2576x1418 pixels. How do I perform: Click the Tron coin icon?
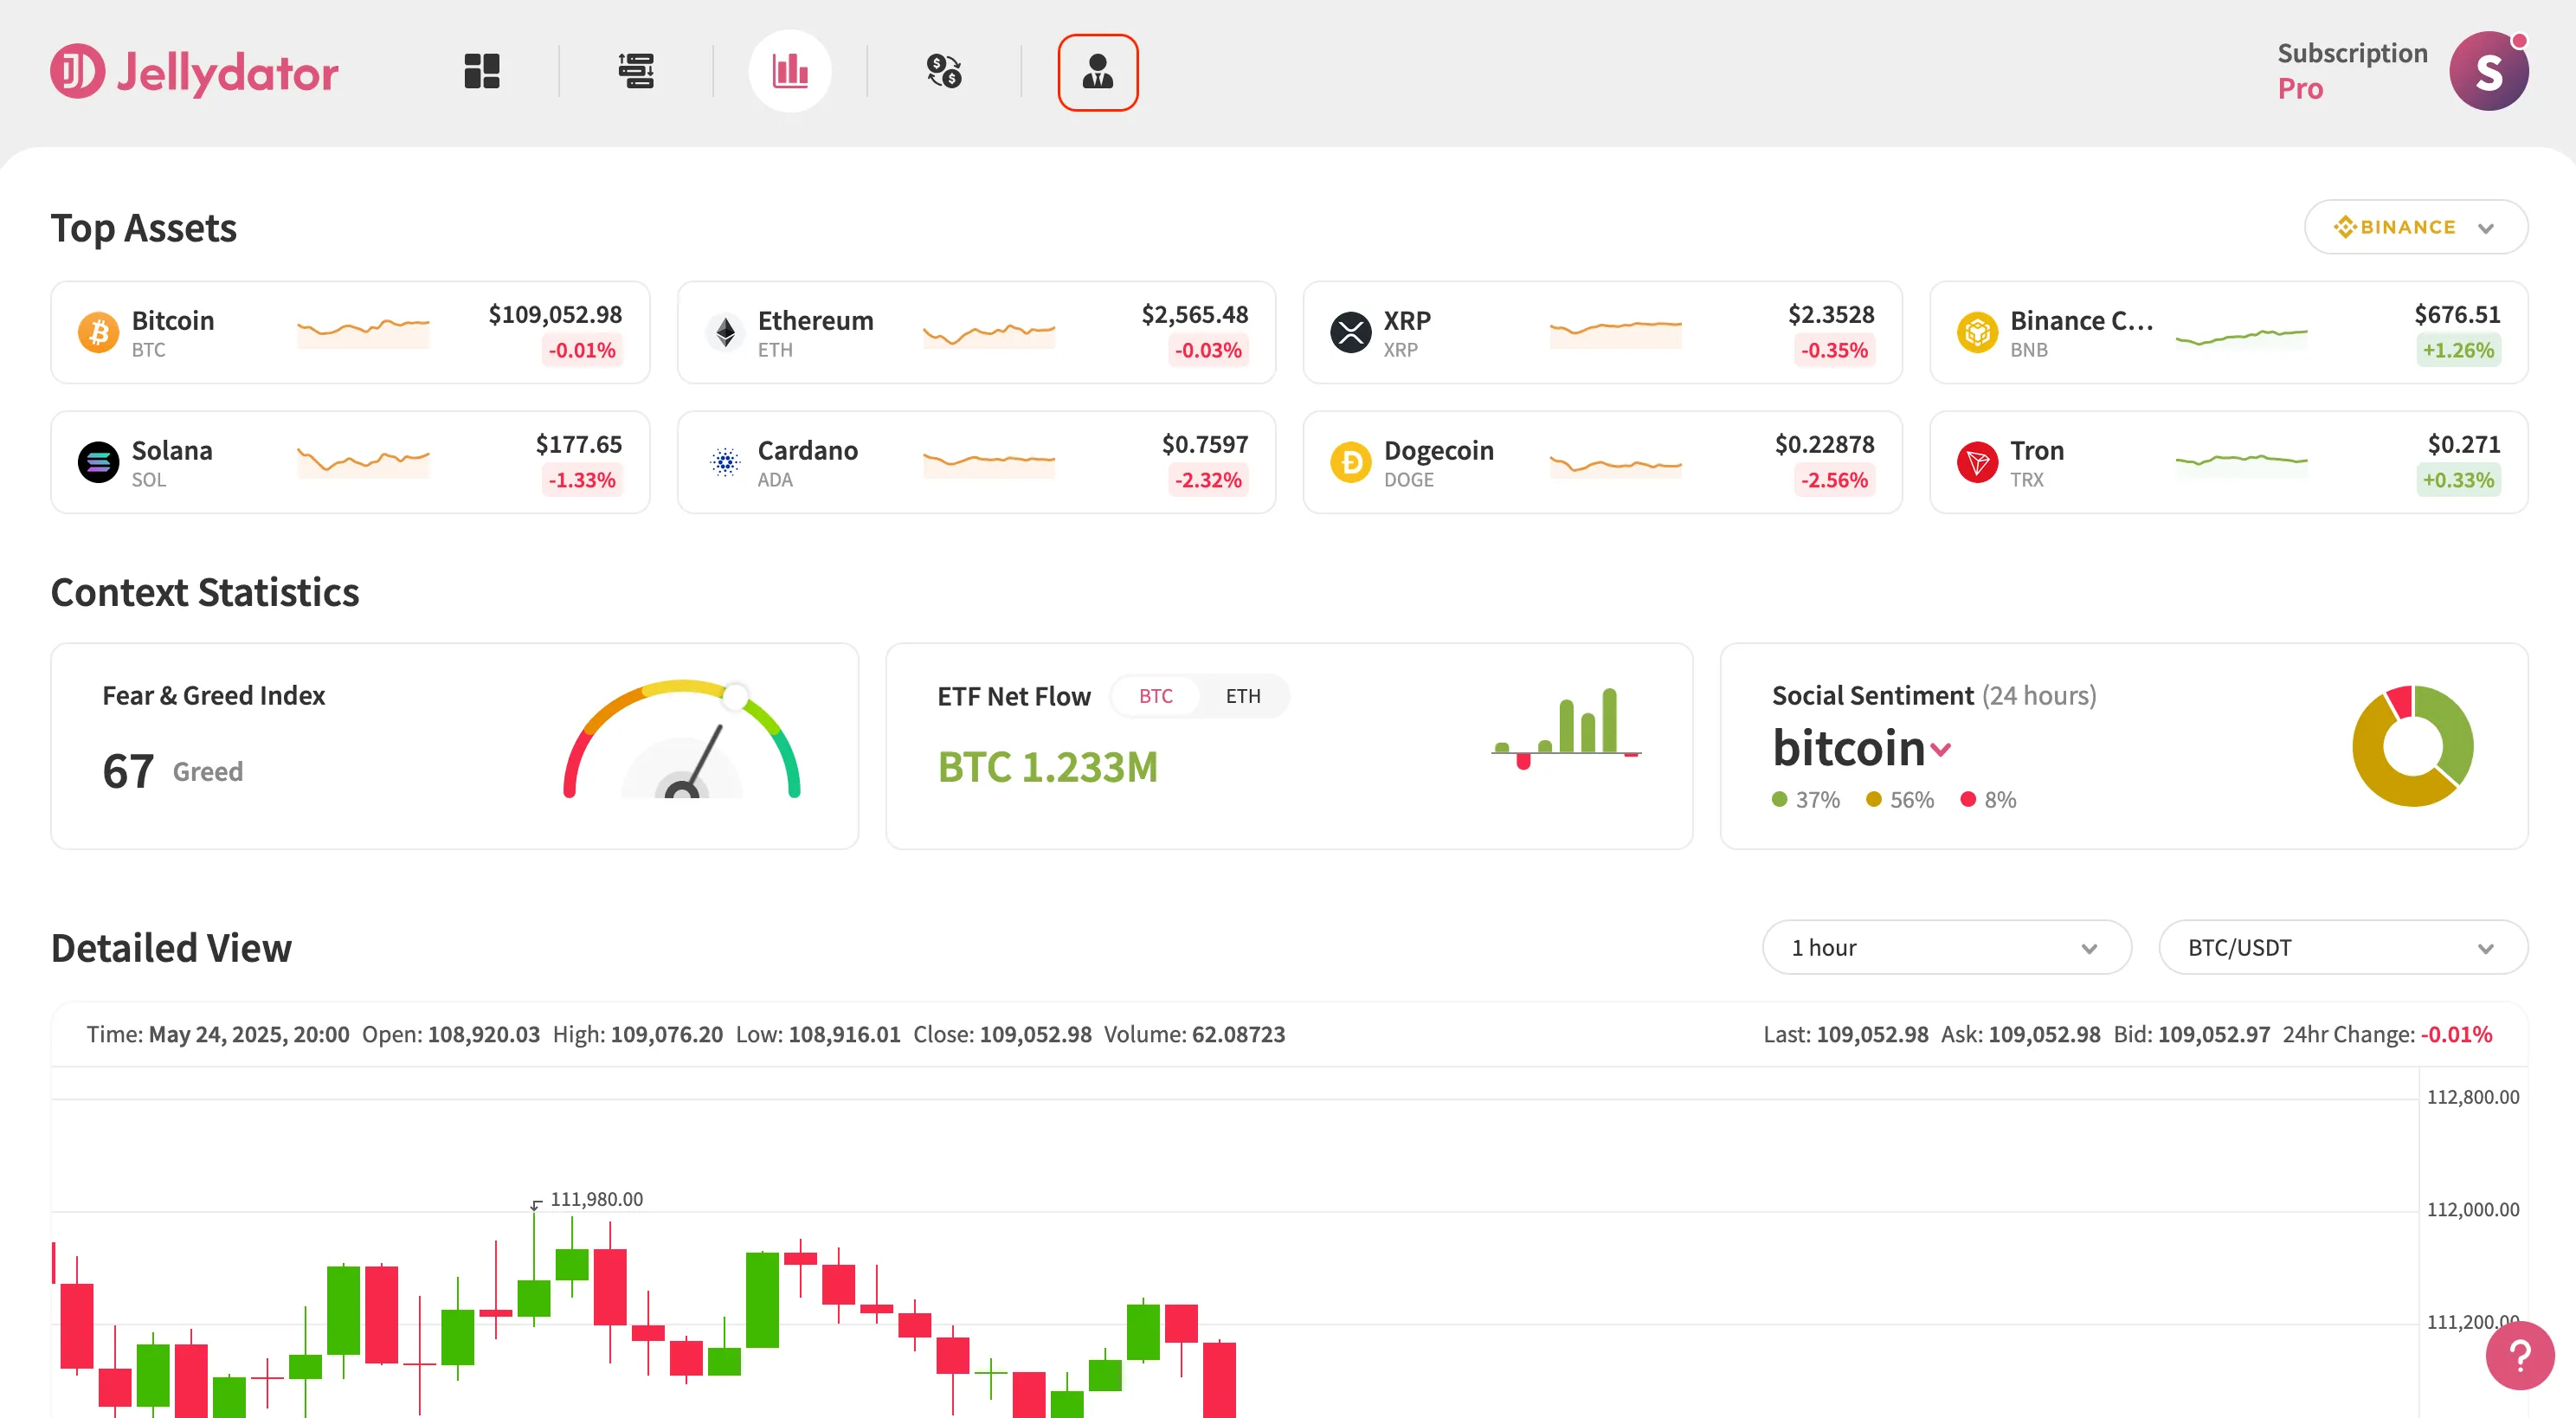tap(1977, 462)
